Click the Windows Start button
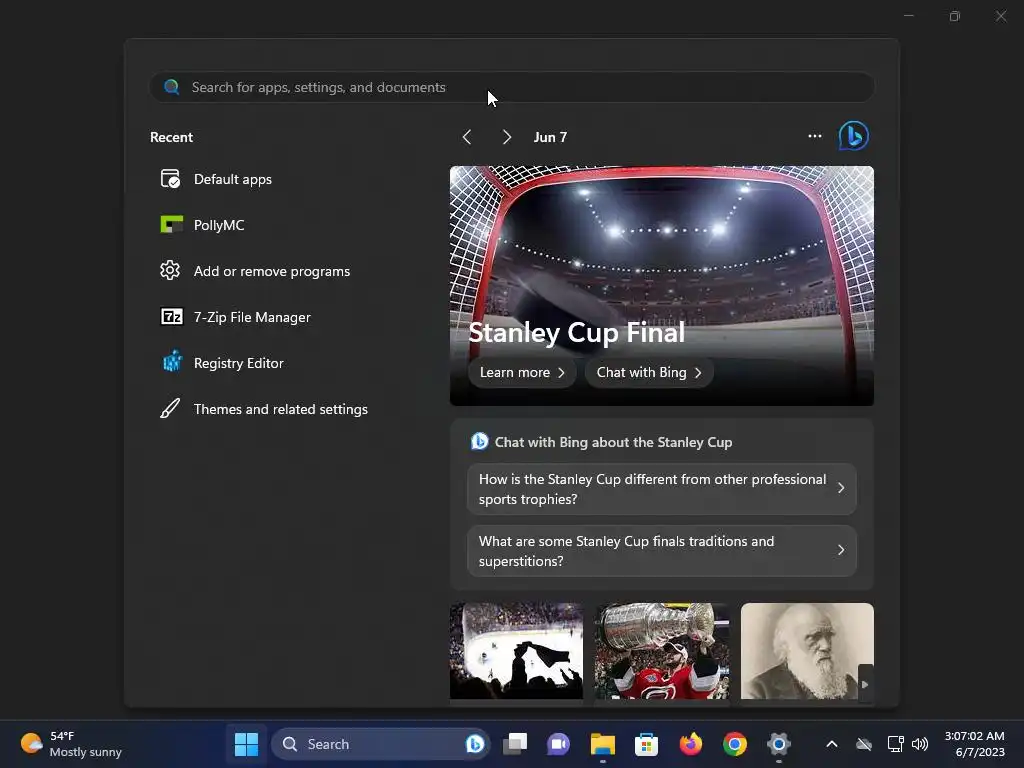 [246, 744]
